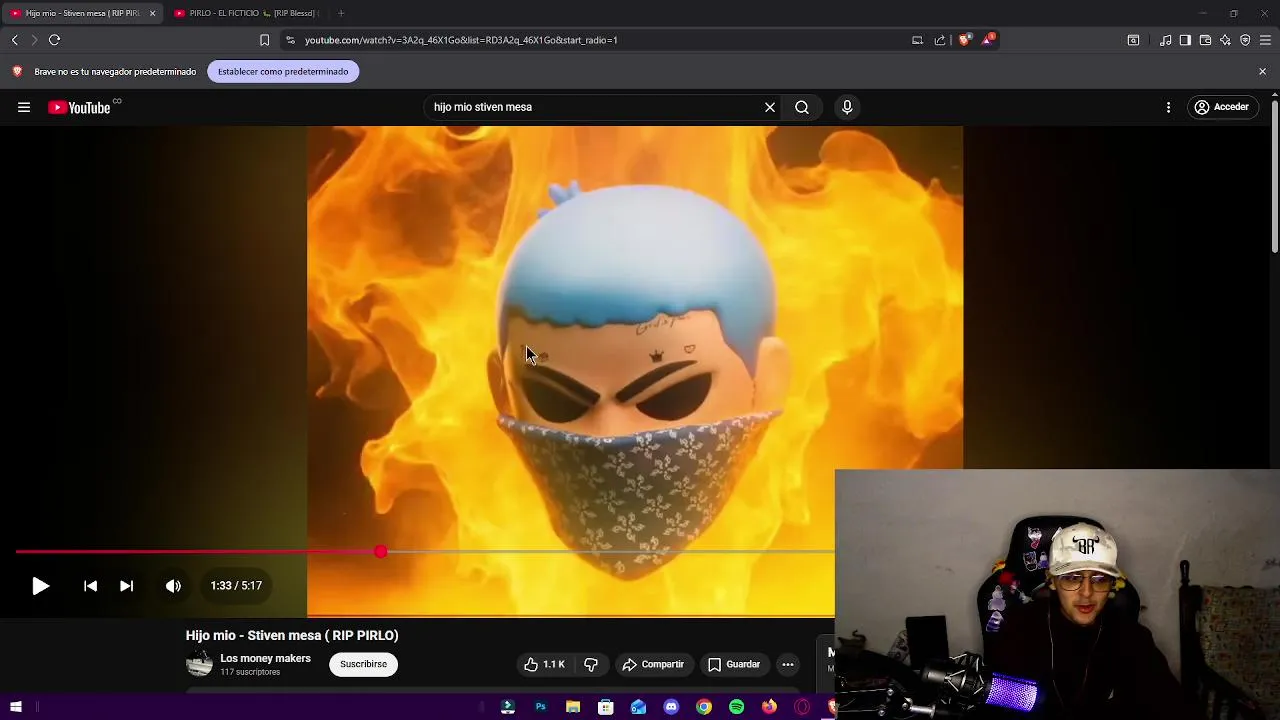Dislike the video with thumbs down

591,664
